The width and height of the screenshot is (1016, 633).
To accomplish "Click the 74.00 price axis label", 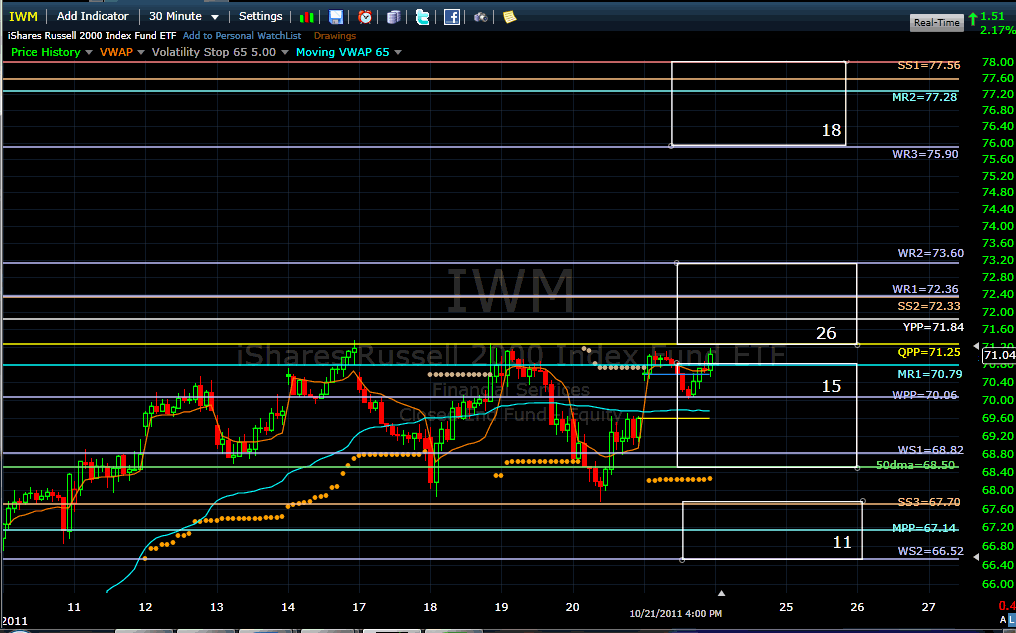I will click(999, 226).
